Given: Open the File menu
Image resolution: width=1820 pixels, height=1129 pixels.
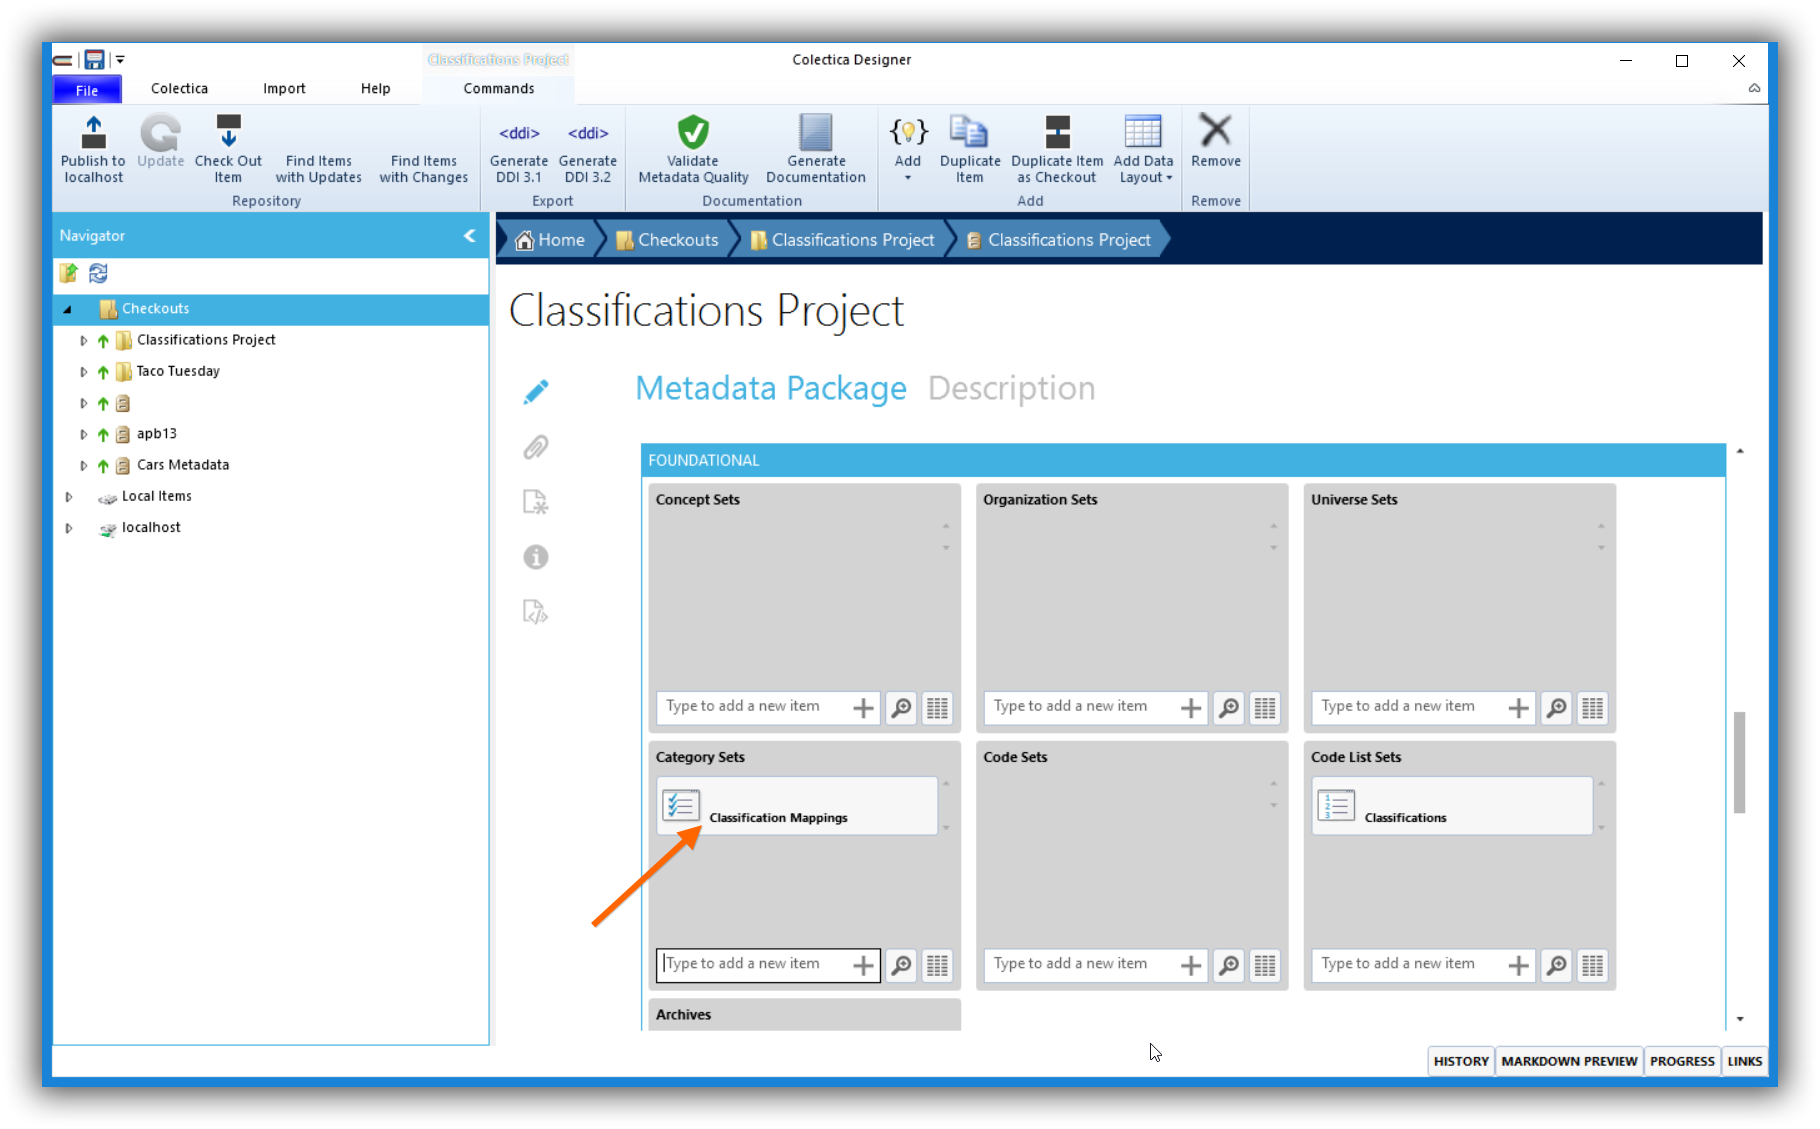Looking at the screenshot, I should coord(87,90).
